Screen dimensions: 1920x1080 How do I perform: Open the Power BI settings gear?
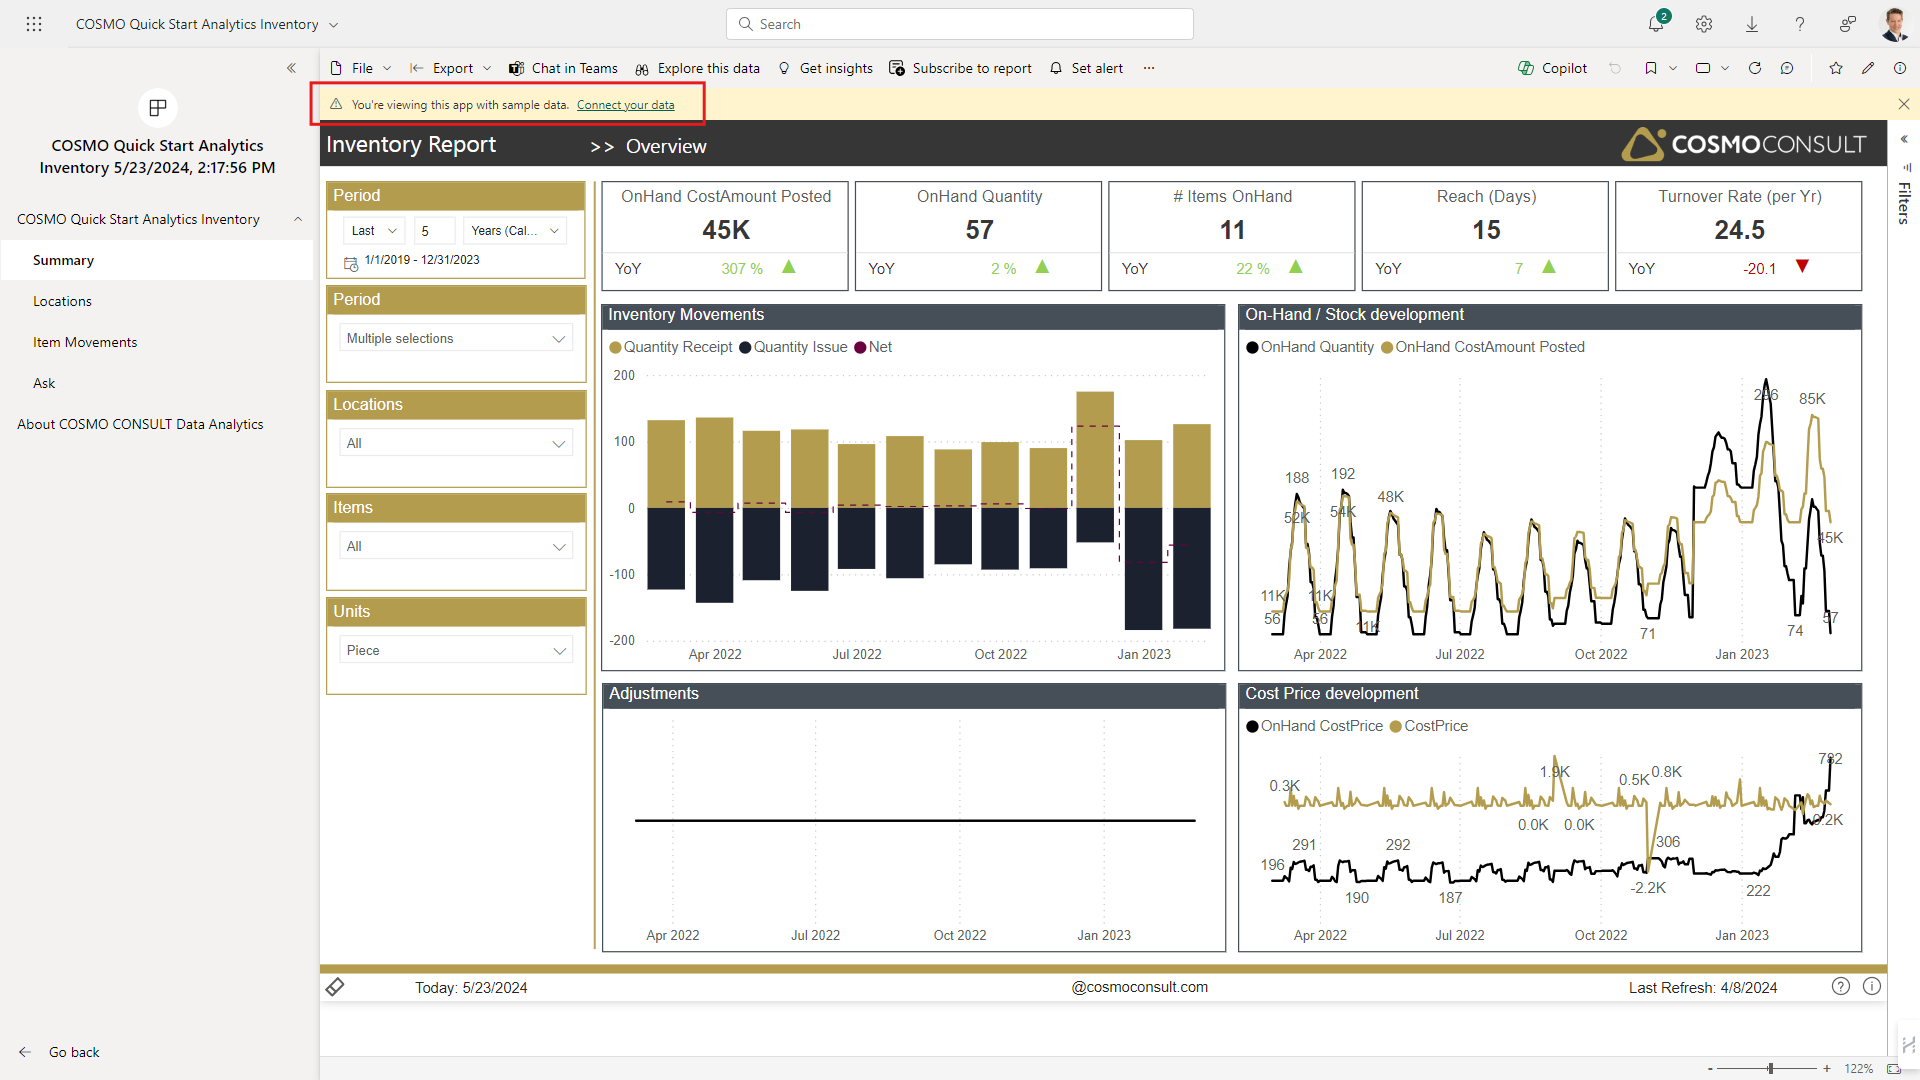[x=1705, y=24]
